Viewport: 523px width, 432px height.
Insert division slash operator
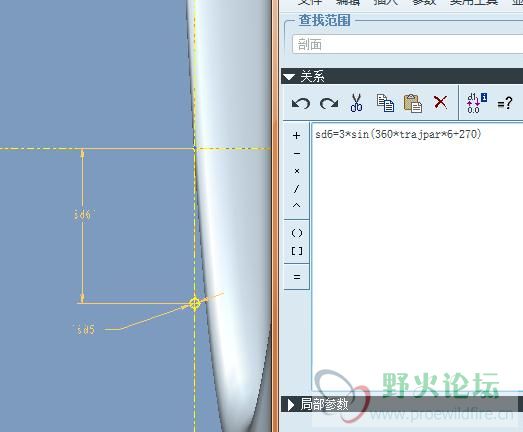297,189
